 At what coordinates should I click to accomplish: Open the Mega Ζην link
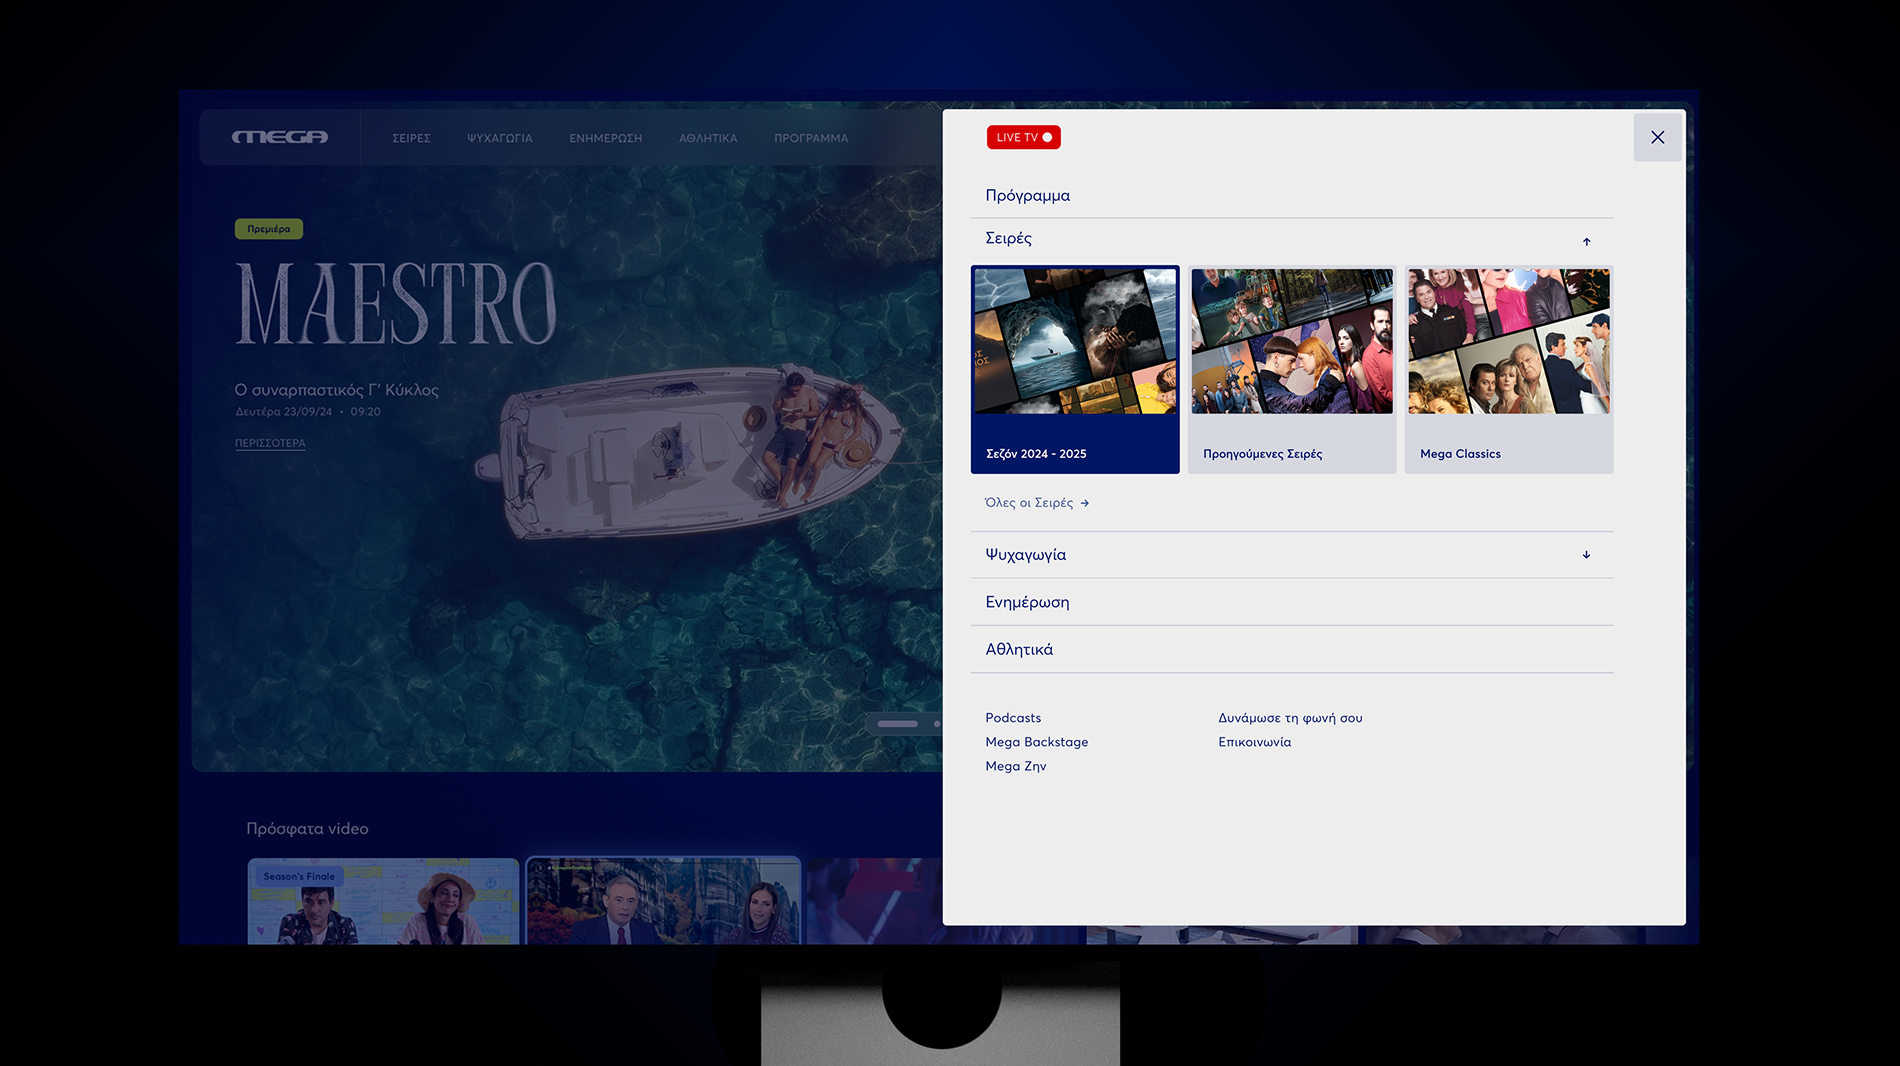1015,766
